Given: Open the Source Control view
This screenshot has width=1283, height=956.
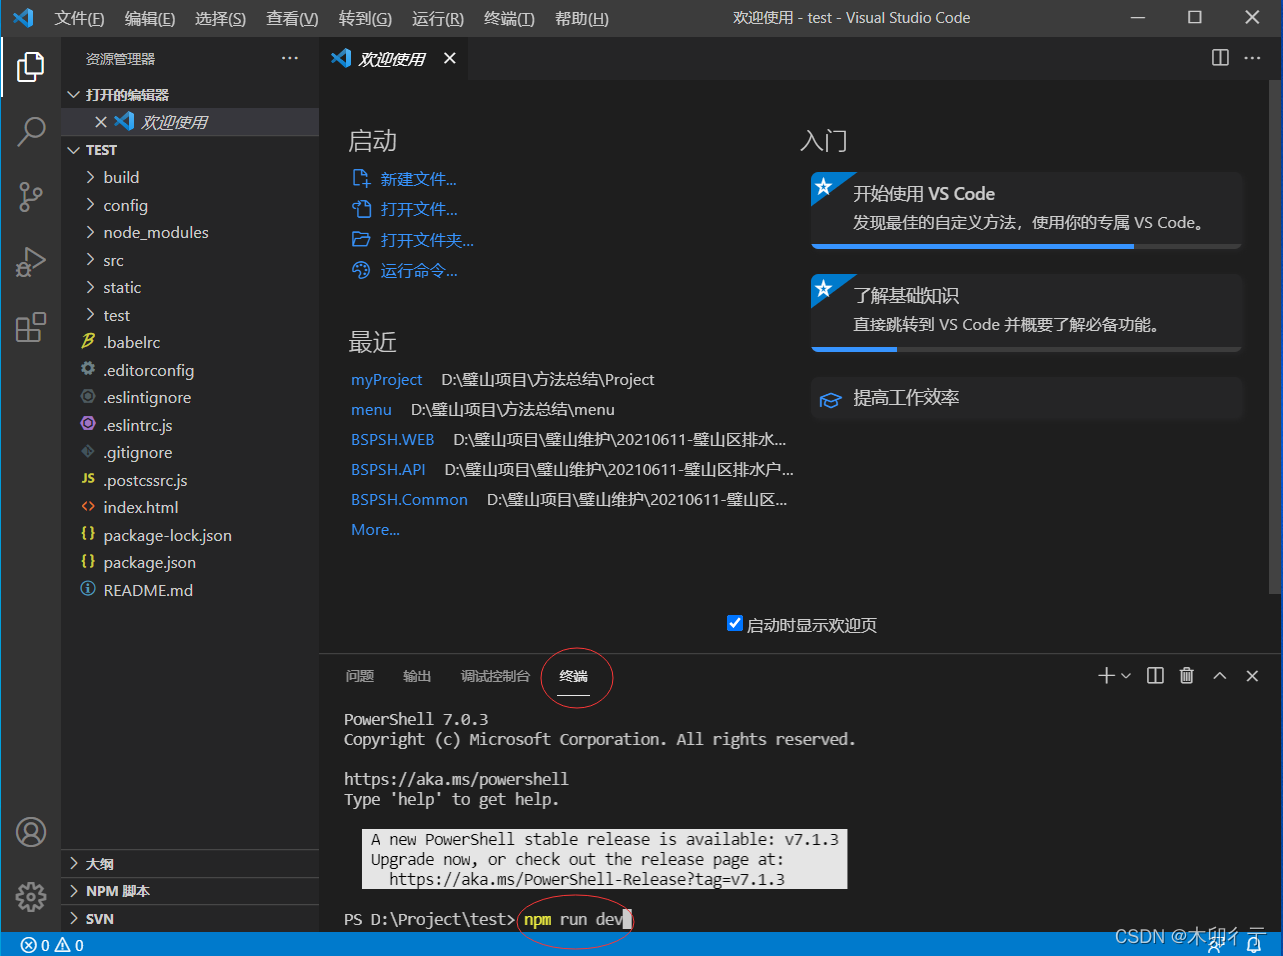Looking at the screenshot, I should (x=31, y=196).
